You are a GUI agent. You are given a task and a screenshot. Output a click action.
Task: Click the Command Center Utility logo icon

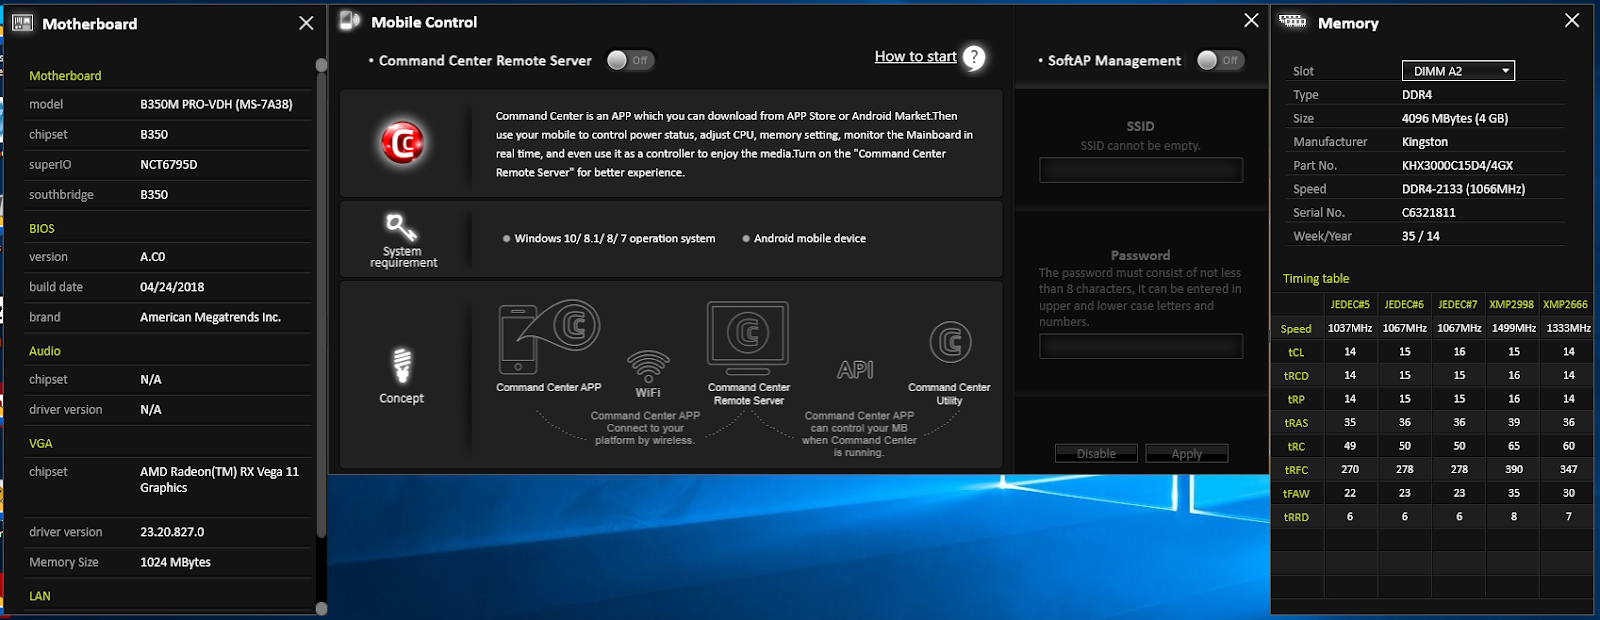tap(950, 342)
